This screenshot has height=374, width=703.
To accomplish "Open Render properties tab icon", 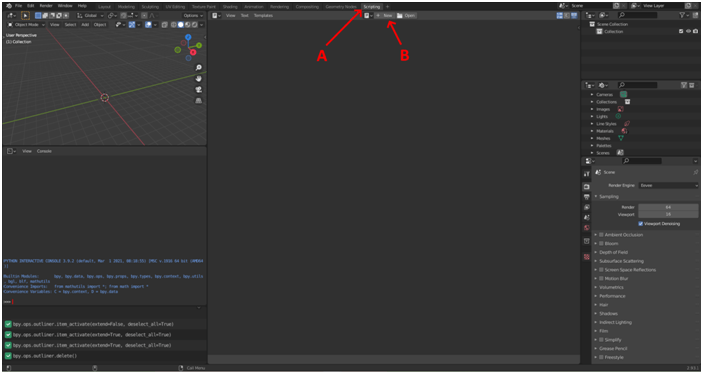I will pyautogui.click(x=586, y=187).
